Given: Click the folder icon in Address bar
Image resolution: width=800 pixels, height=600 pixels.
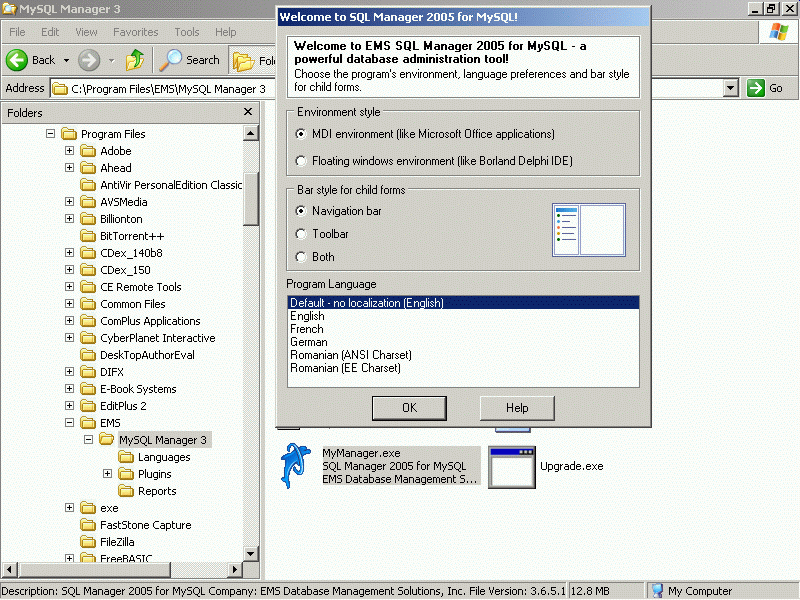Looking at the screenshot, I should tap(60, 89).
